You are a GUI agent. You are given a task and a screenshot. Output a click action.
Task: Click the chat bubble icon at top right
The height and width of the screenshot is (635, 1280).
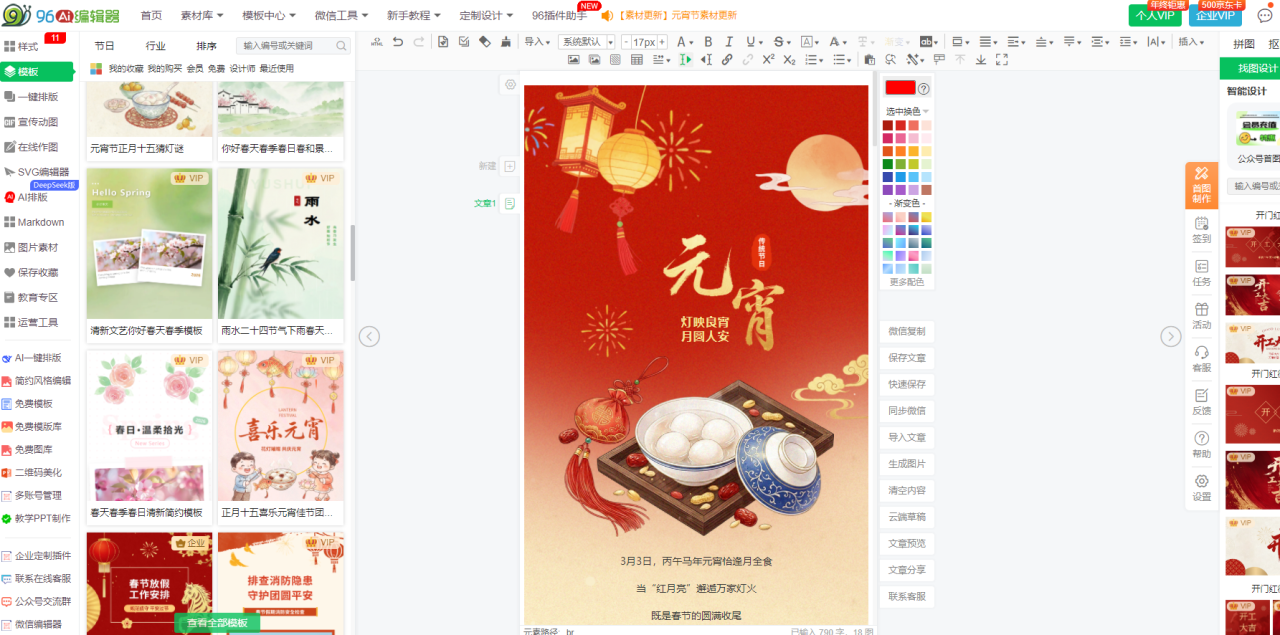click(1264, 15)
